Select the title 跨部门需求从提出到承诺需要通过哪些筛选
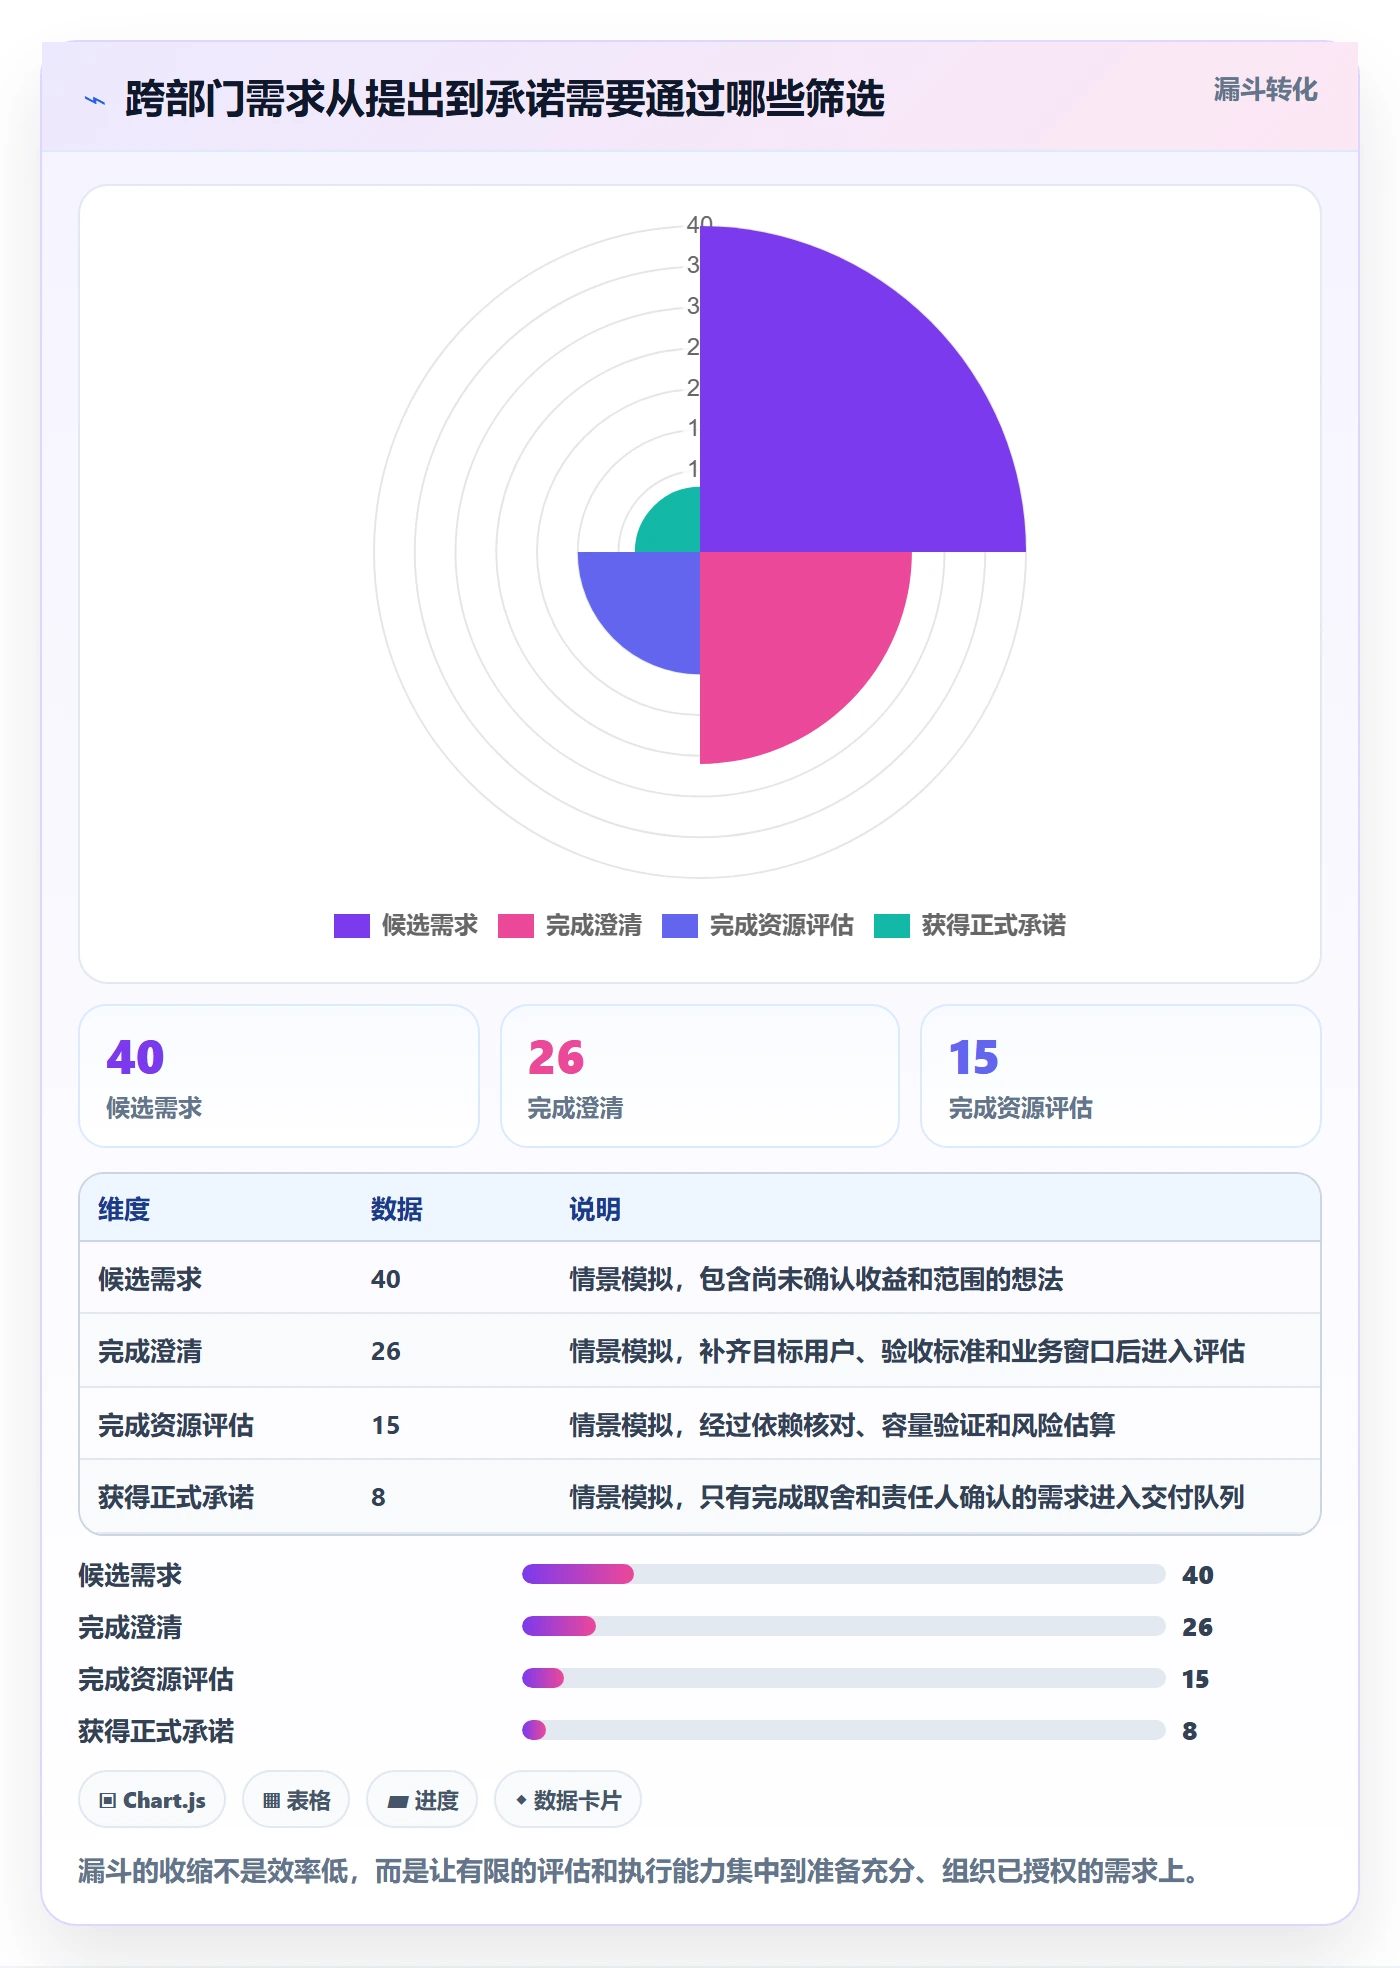 (x=505, y=99)
